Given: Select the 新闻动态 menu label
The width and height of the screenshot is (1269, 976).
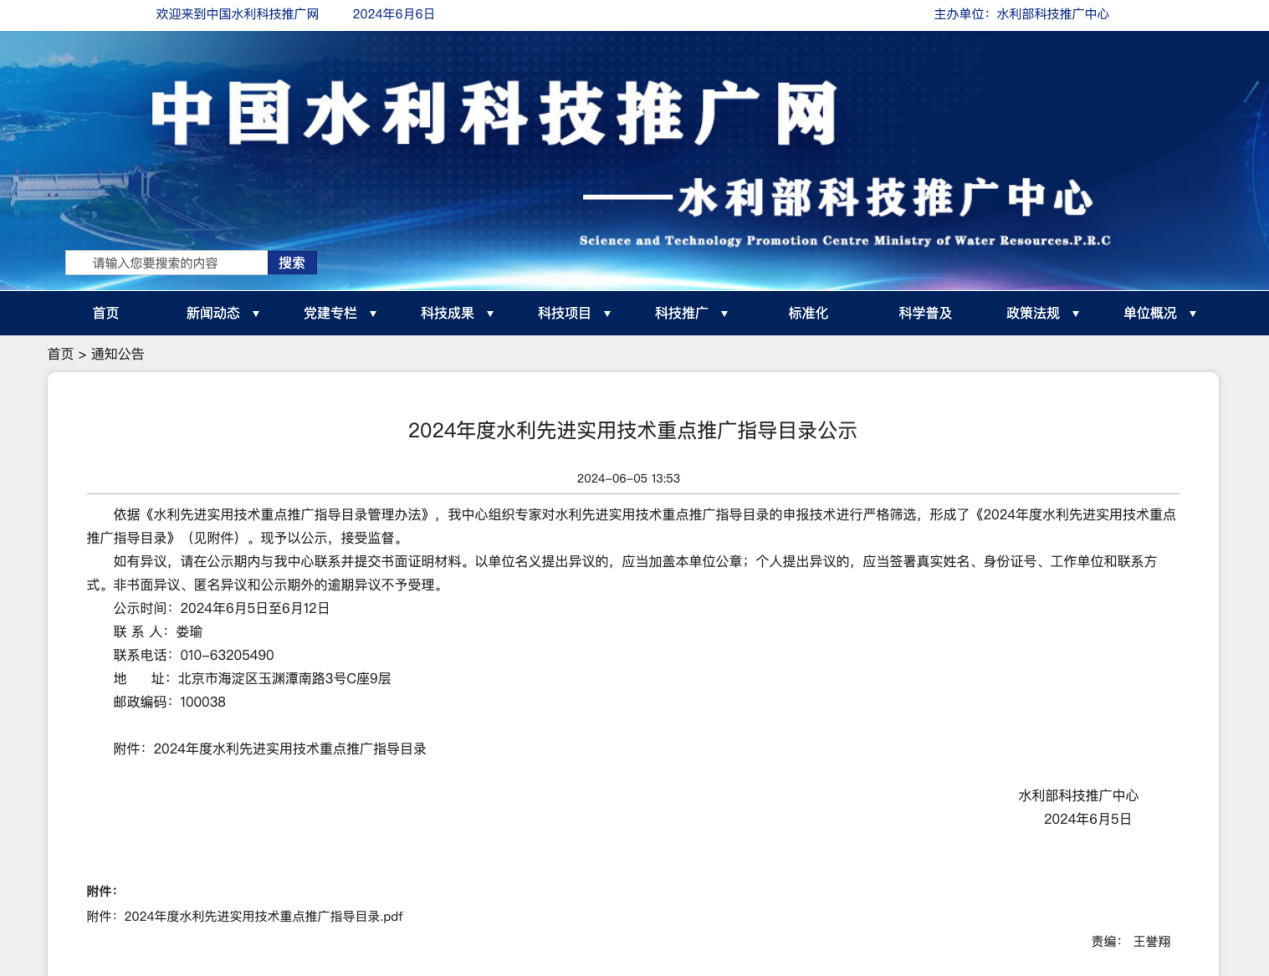Looking at the screenshot, I should (213, 313).
